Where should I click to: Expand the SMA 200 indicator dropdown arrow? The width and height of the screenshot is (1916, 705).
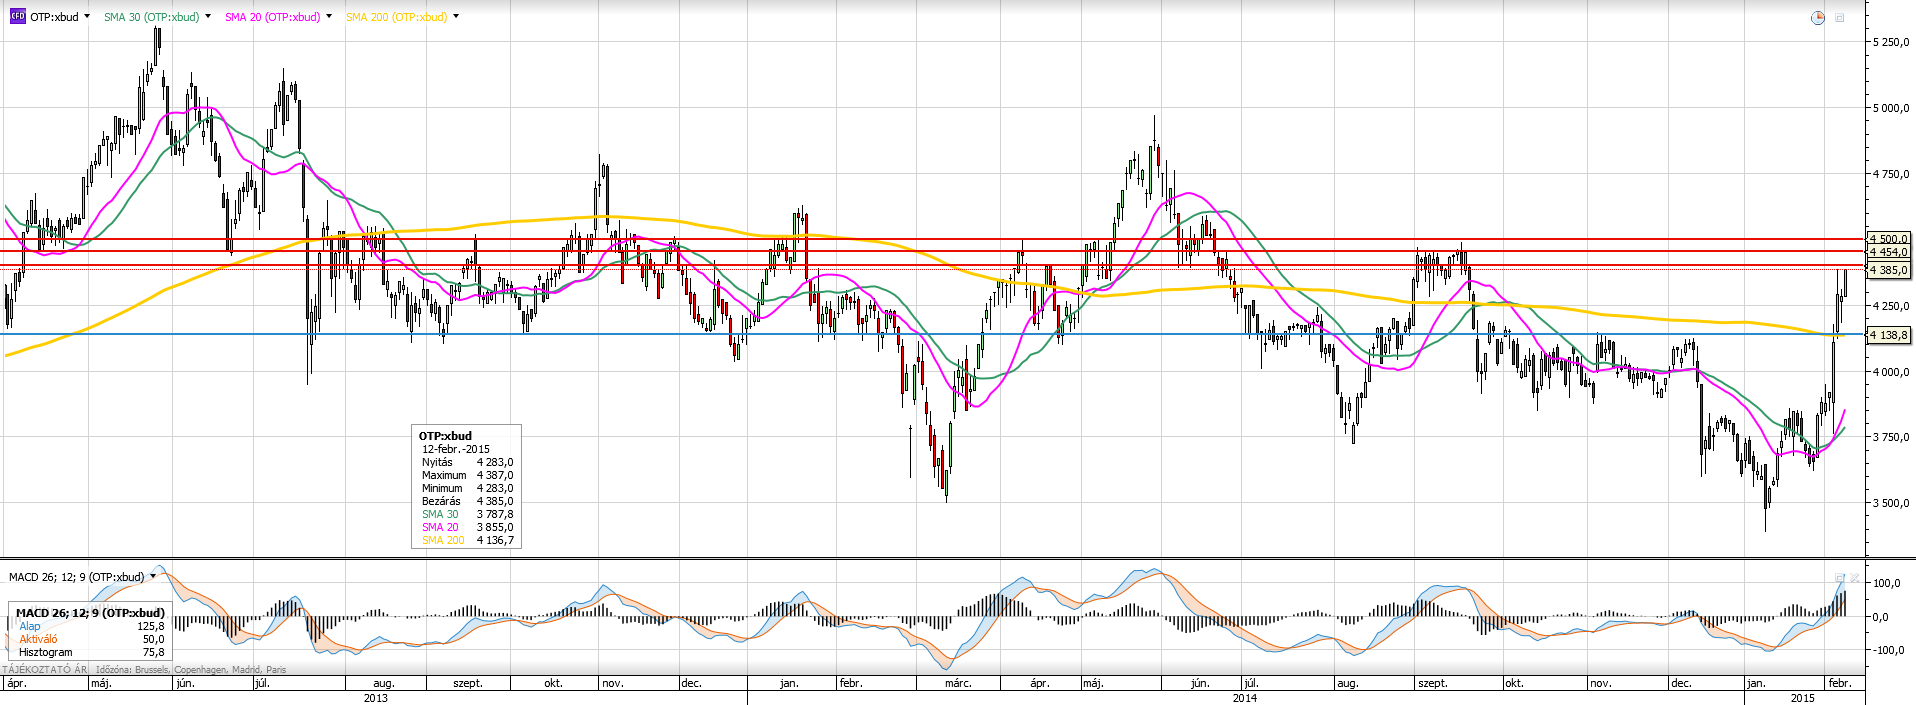click(x=456, y=17)
